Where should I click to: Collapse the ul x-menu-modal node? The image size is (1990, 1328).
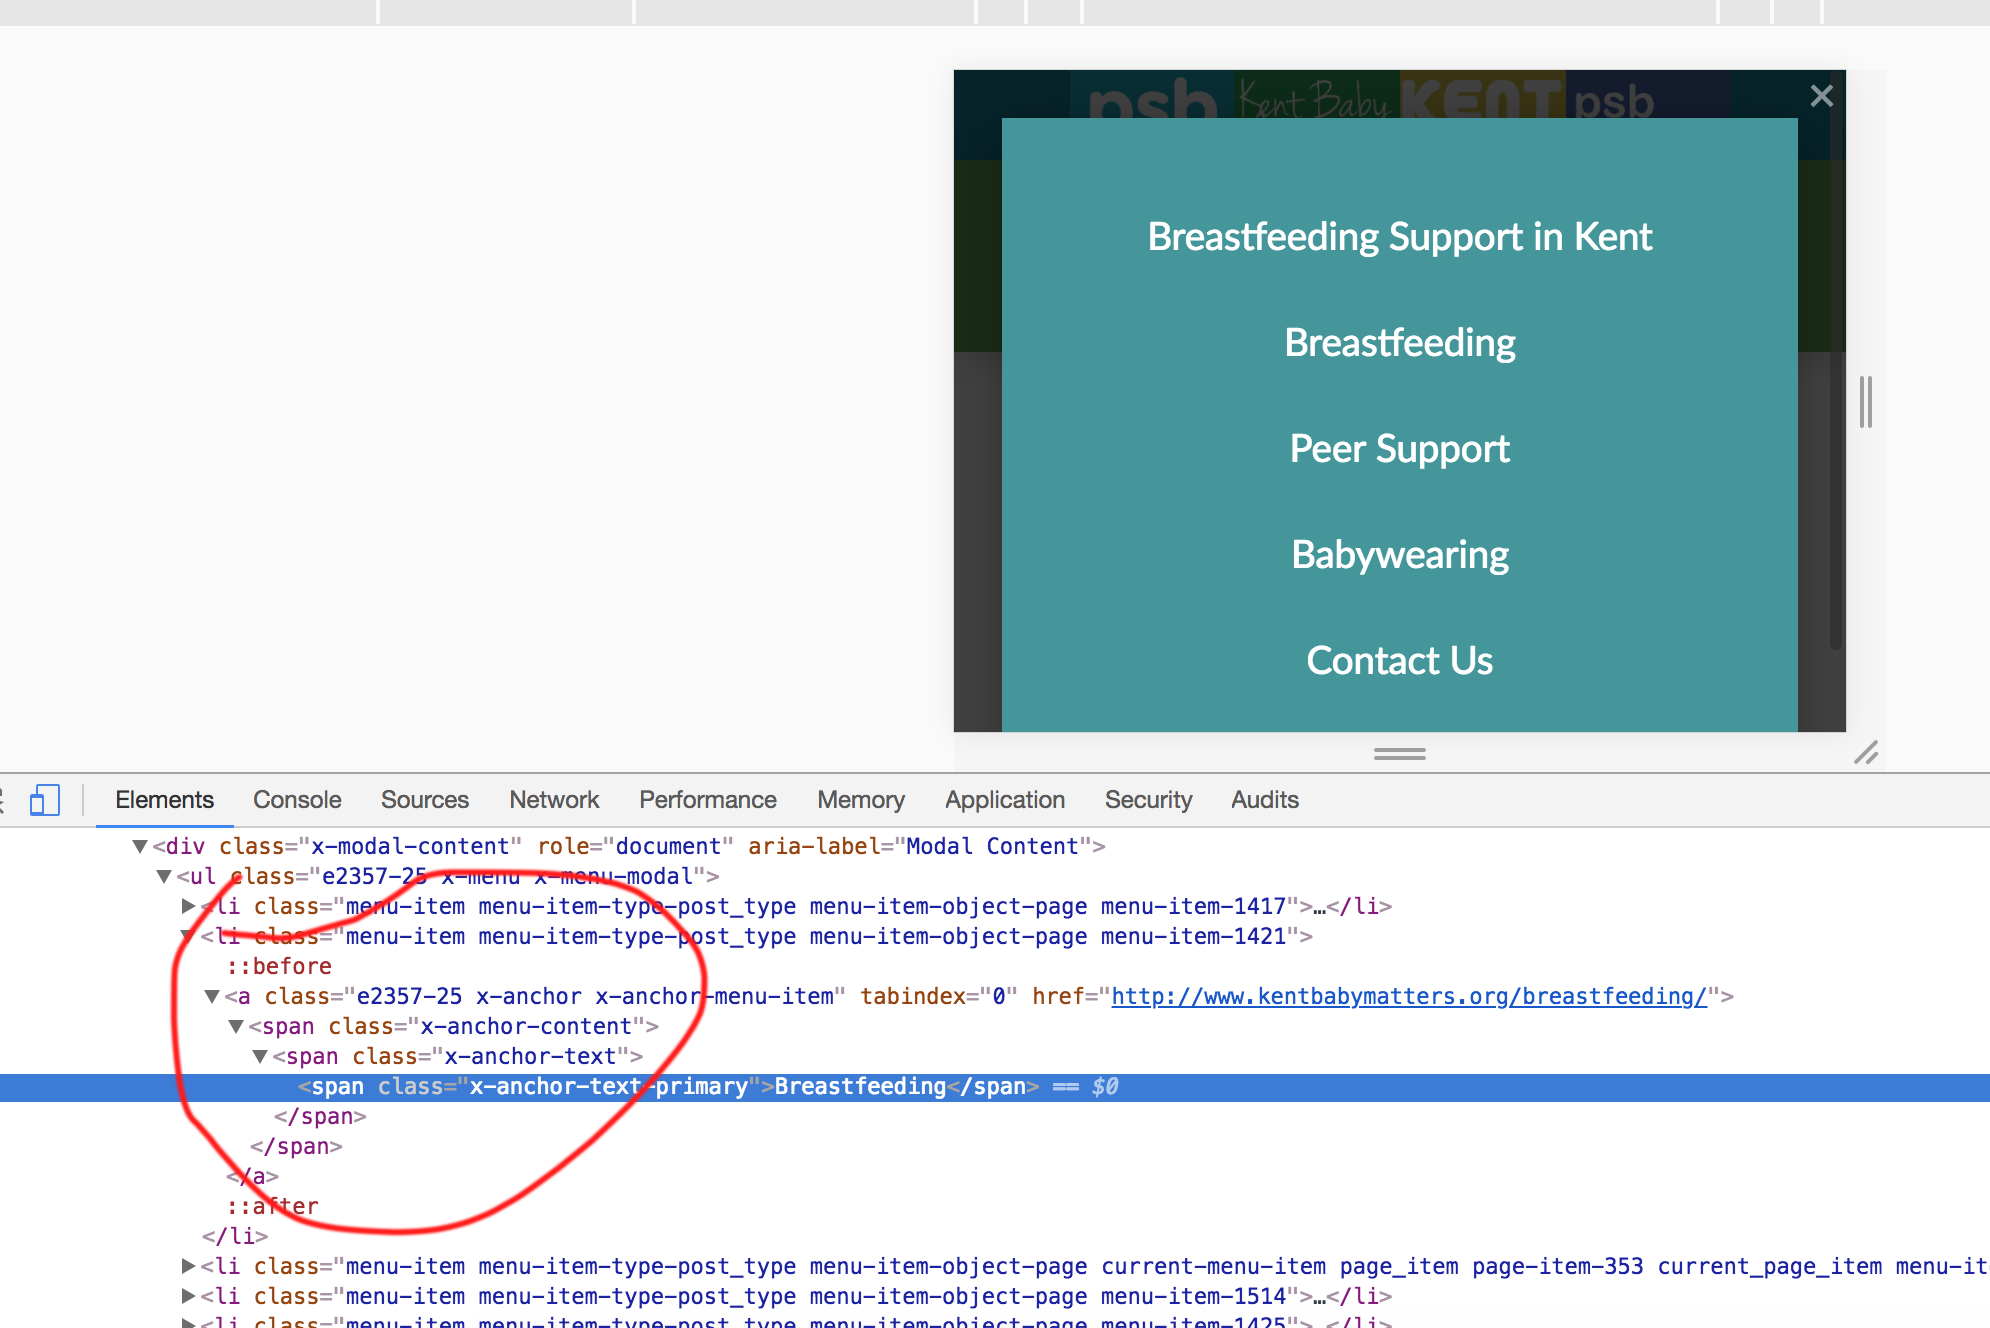point(164,877)
